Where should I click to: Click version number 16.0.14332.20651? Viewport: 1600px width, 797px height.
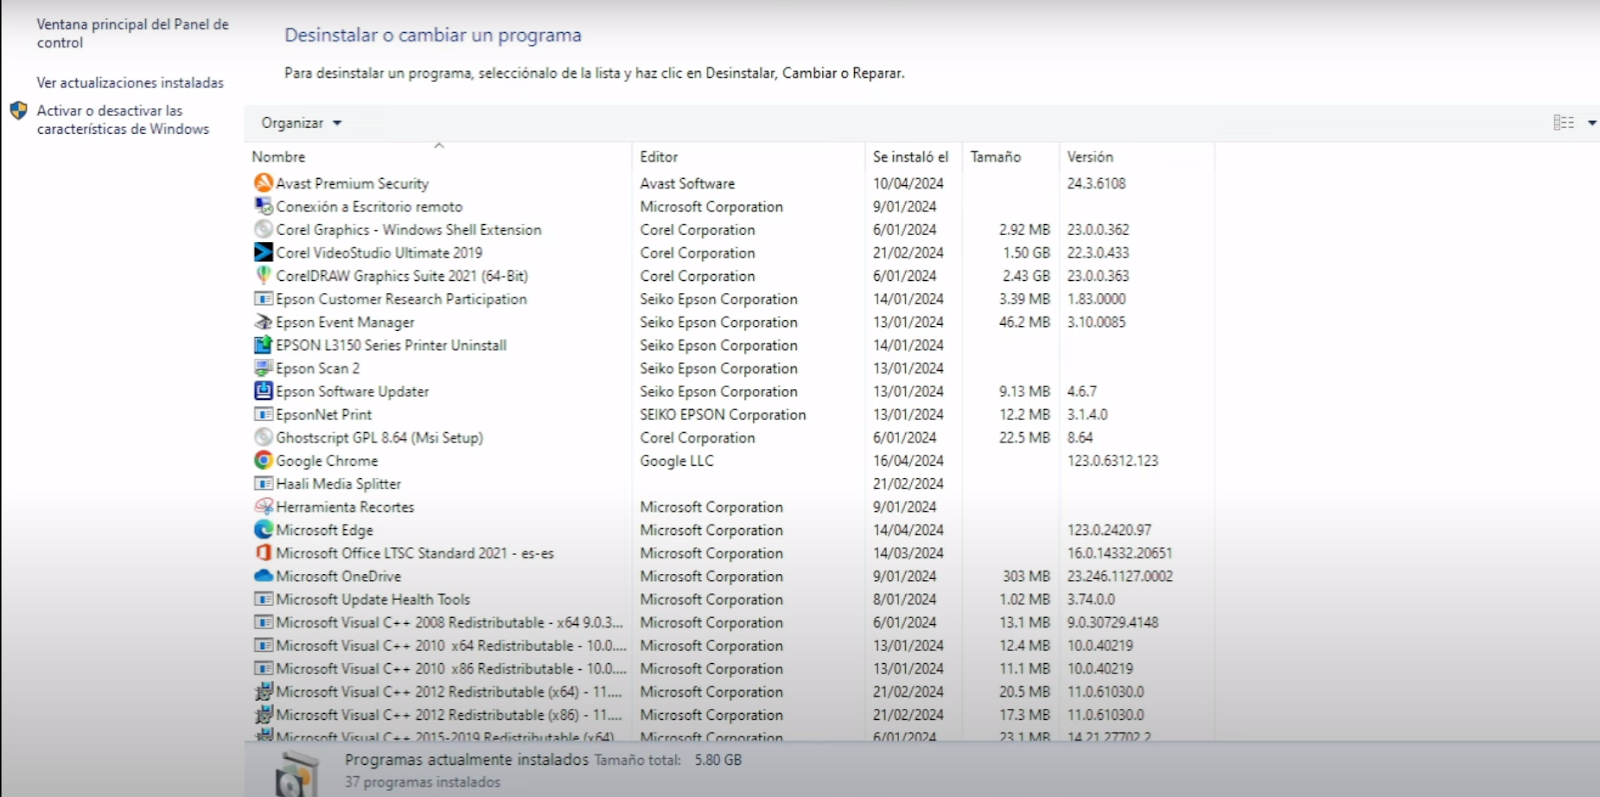[1119, 553]
